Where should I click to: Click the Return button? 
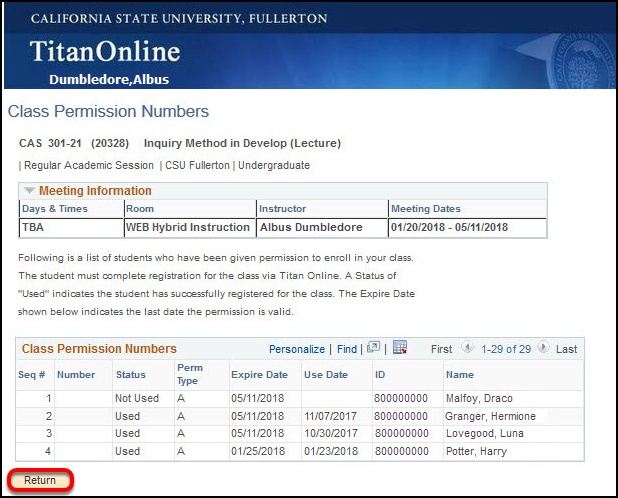coord(40,480)
